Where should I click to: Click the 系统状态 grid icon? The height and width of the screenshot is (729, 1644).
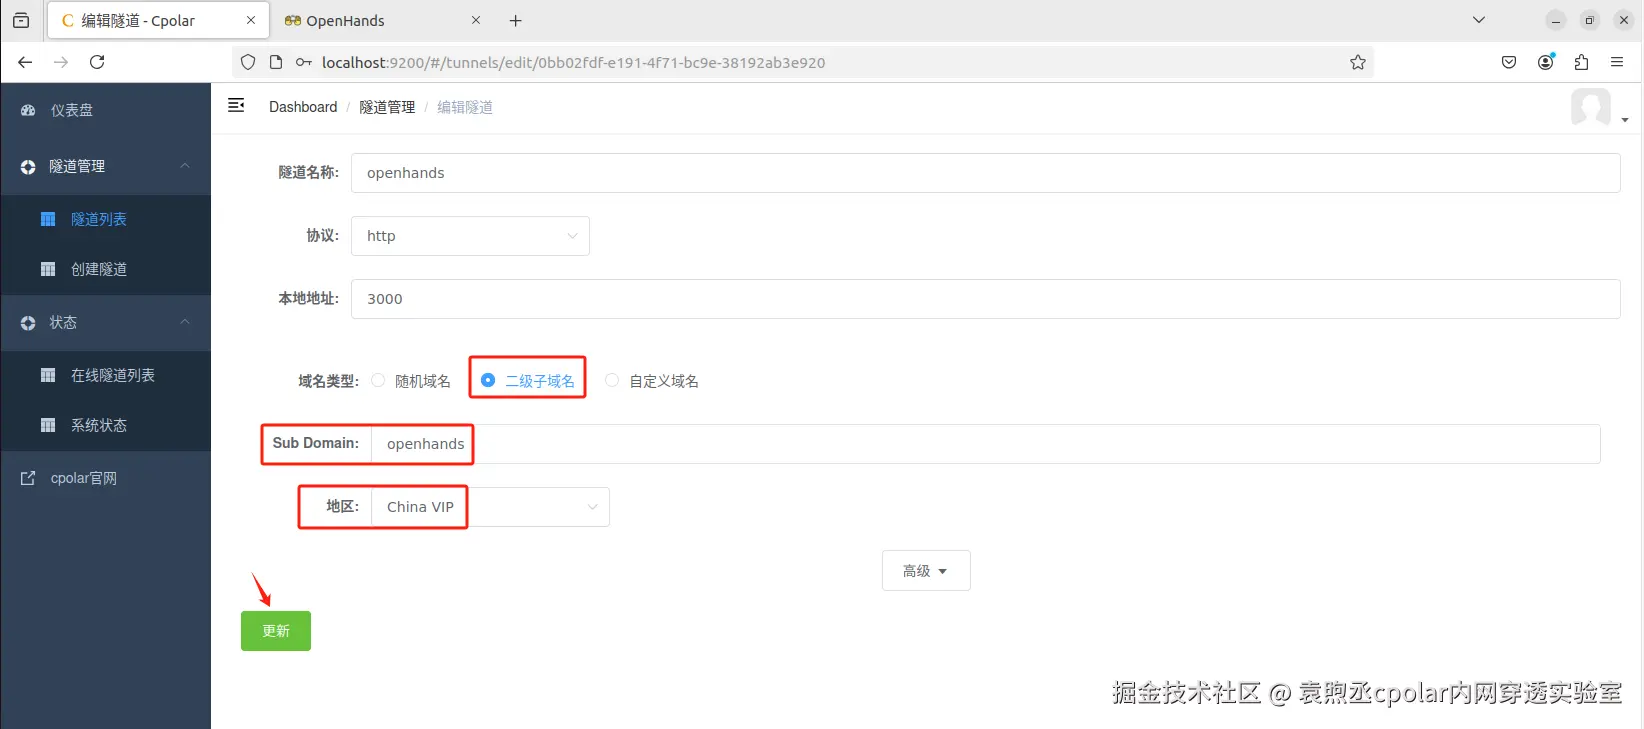click(x=47, y=425)
